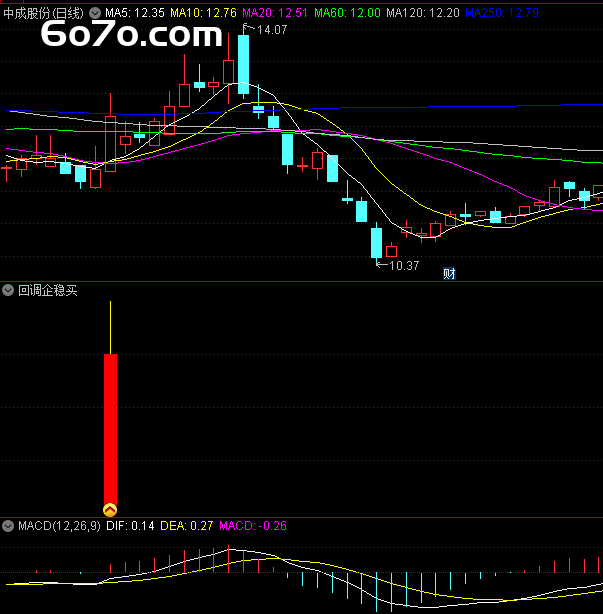Click the yellow up-arrow buy signal icon
Viewport: 603px width, 614px height.
pos(110,510)
